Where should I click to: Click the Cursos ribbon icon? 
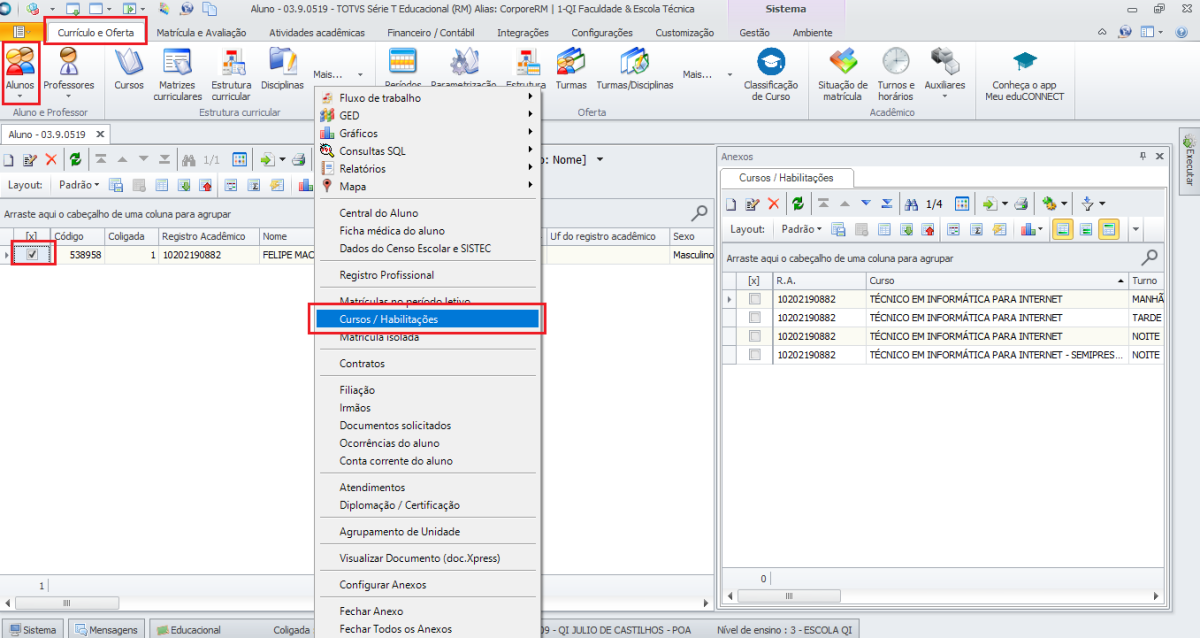[129, 70]
